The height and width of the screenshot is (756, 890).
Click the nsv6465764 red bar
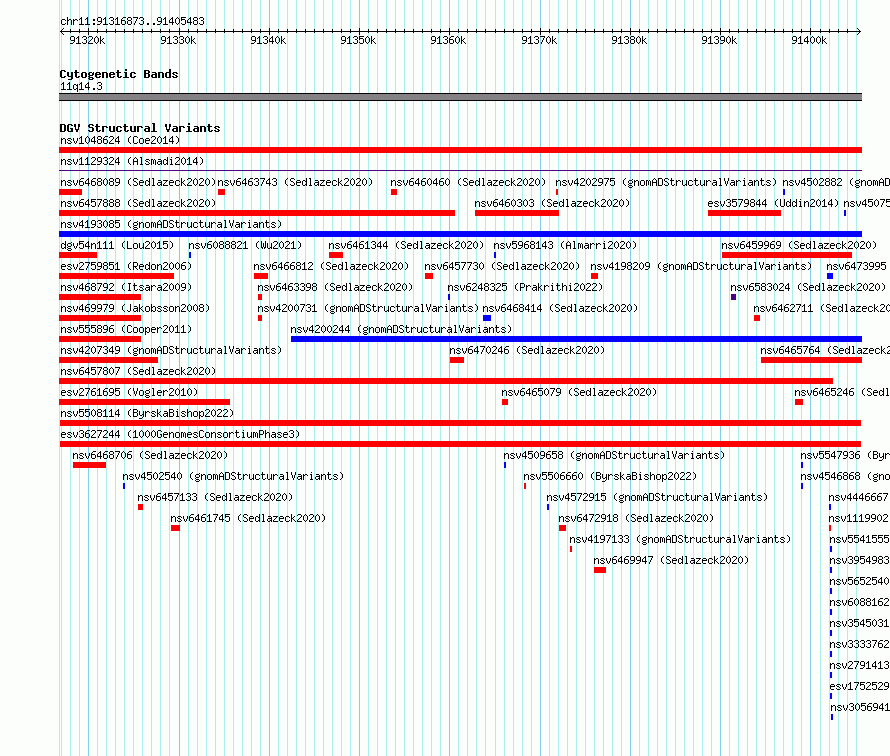[x=811, y=360]
